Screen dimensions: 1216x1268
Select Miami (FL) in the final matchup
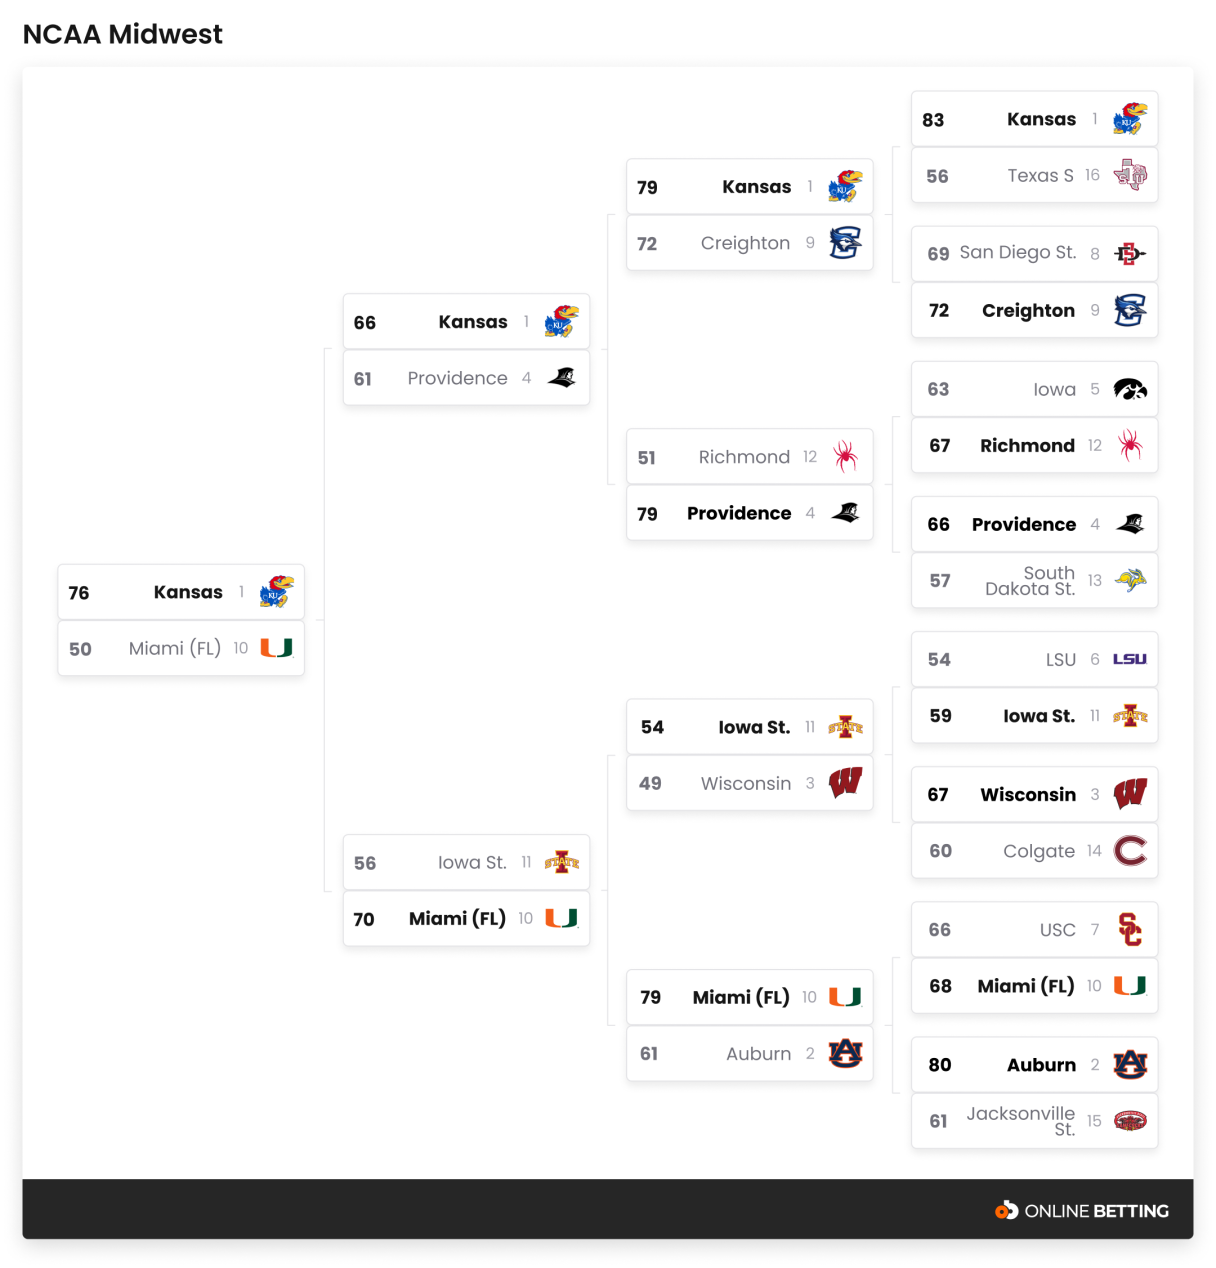(175, 648)
